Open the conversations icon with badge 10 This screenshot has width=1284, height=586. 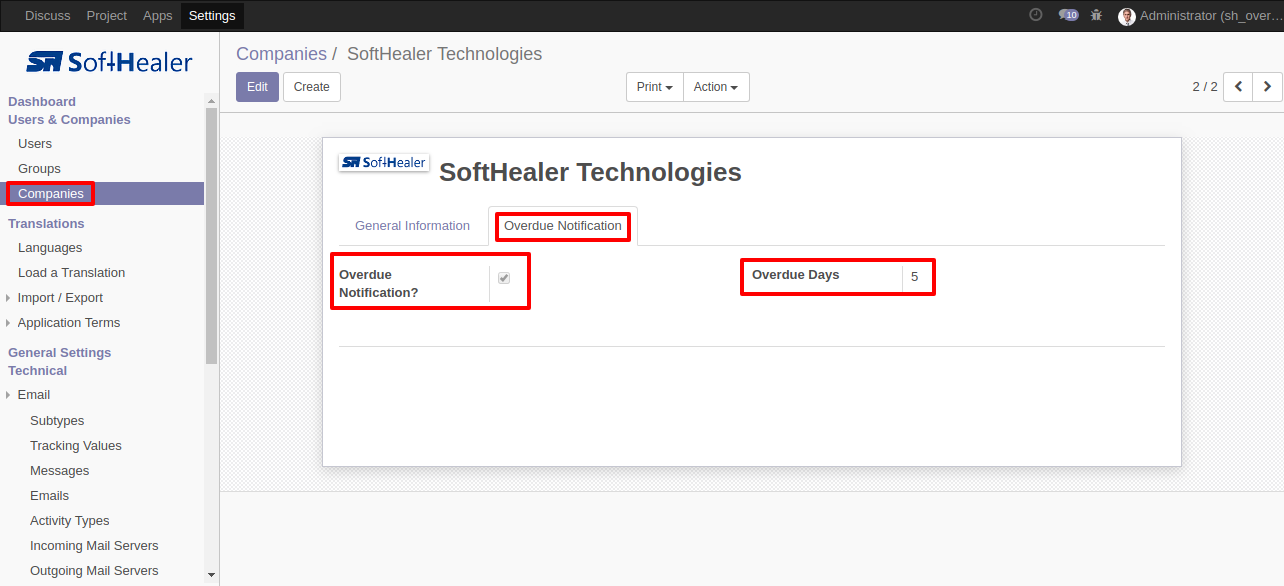tap(1068, 15)
